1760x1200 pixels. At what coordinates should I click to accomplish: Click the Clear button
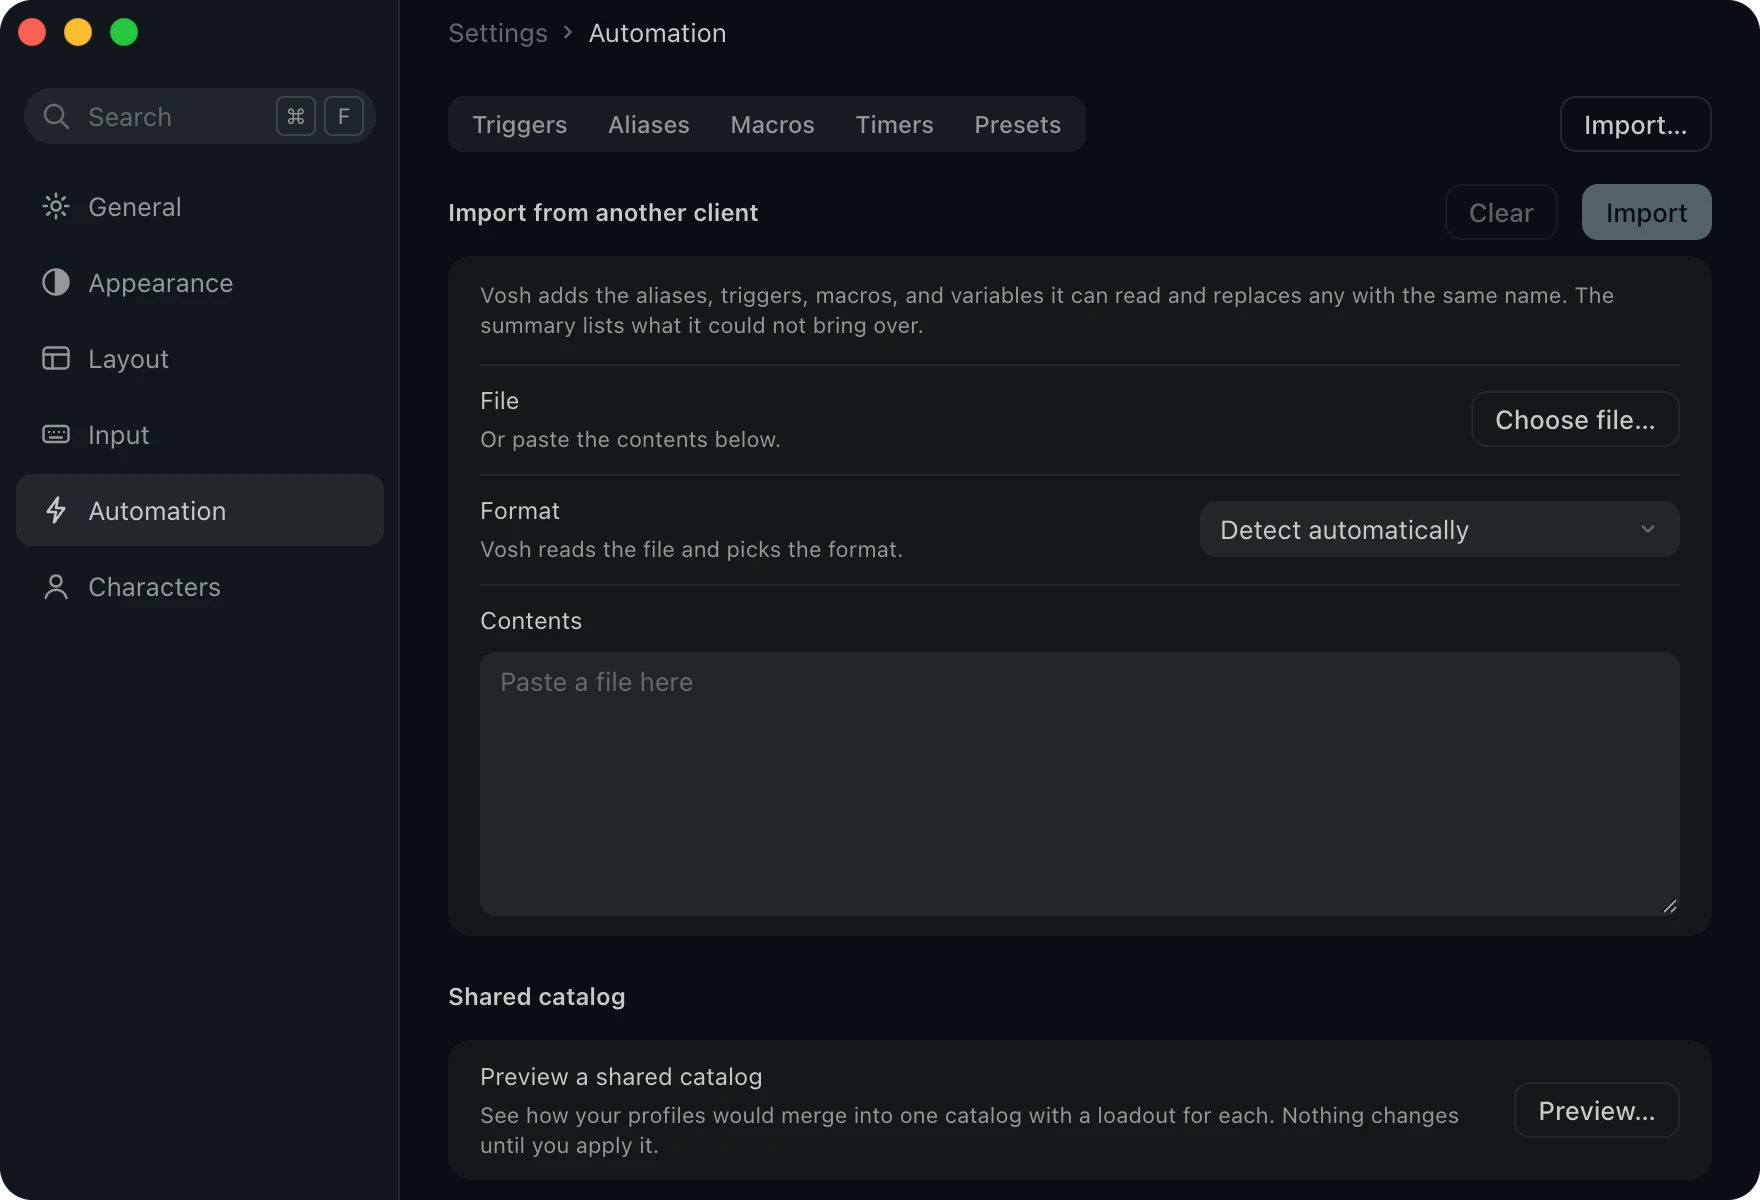pyautogui.click(x=1501, y=212)
